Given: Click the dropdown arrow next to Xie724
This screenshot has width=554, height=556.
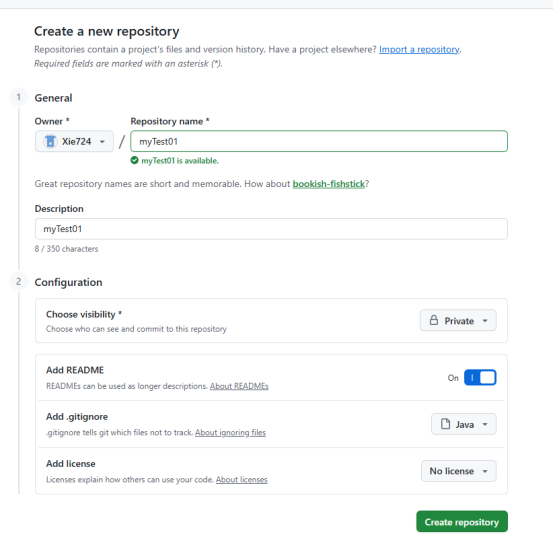Looking at the screenshot, I should point(102,142).
